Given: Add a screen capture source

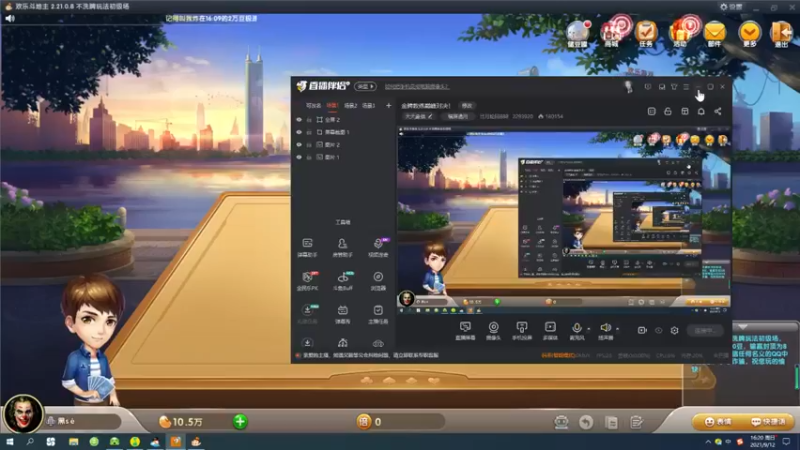Looking at the screenshot, I should 465,330.
